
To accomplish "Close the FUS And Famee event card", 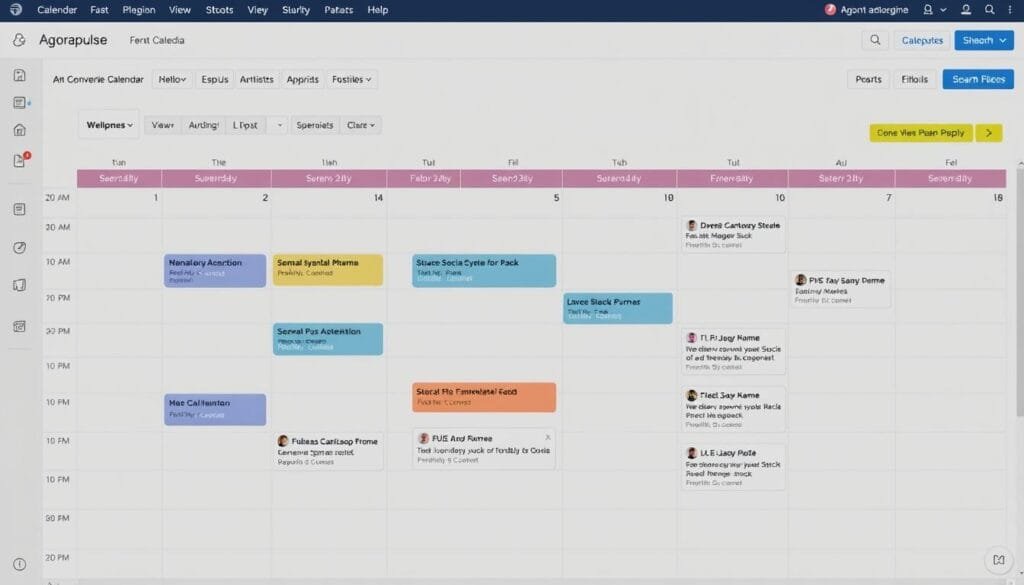I will [x=547, y=437].
